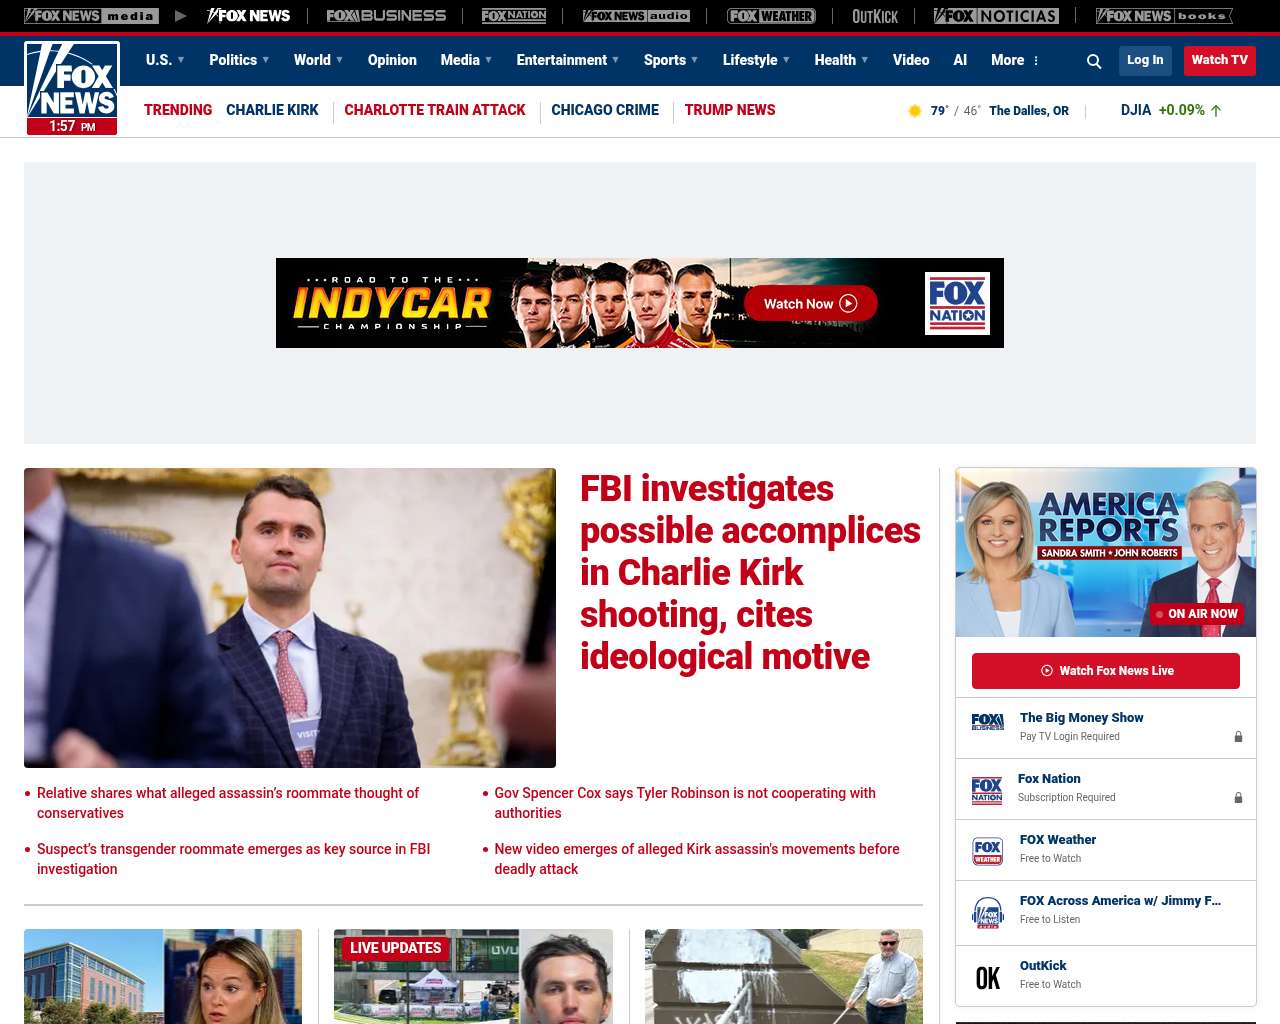Click Watch Fox News Live button
Viewport: 1280px width, 1024px height.
coord(1106,671)
